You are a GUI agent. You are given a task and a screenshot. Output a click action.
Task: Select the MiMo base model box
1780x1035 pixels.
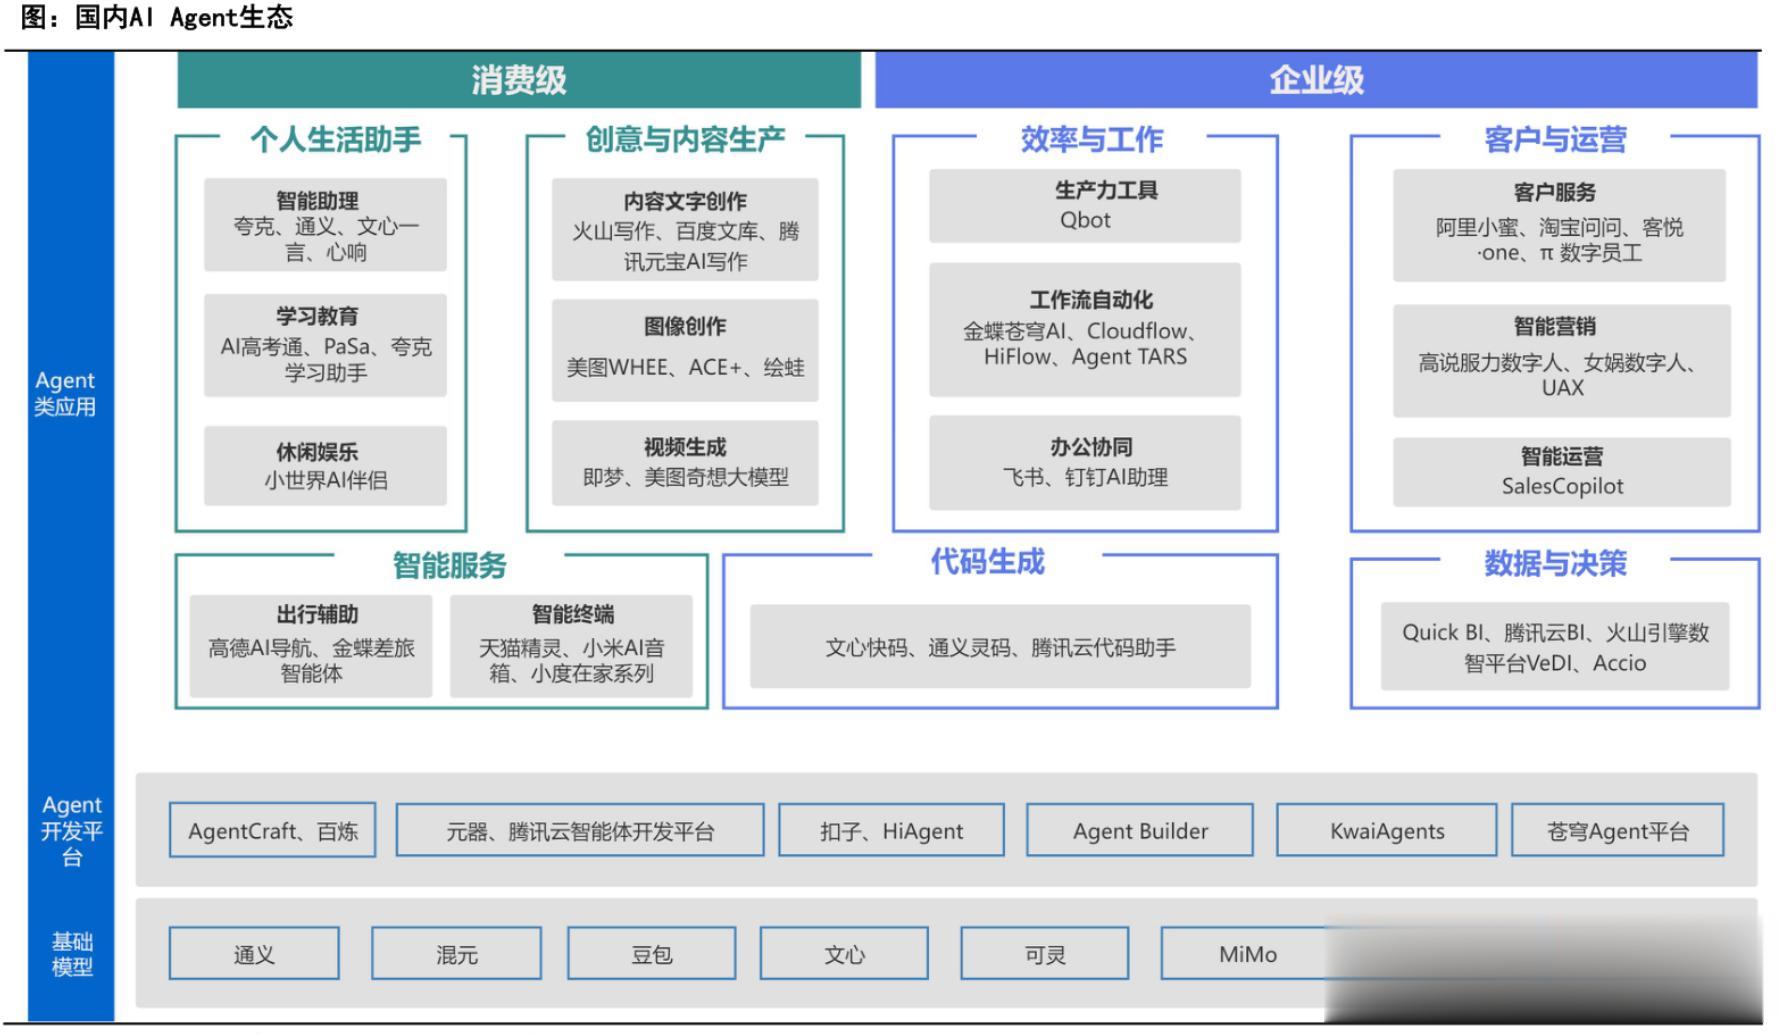[x=1247, y=954]
